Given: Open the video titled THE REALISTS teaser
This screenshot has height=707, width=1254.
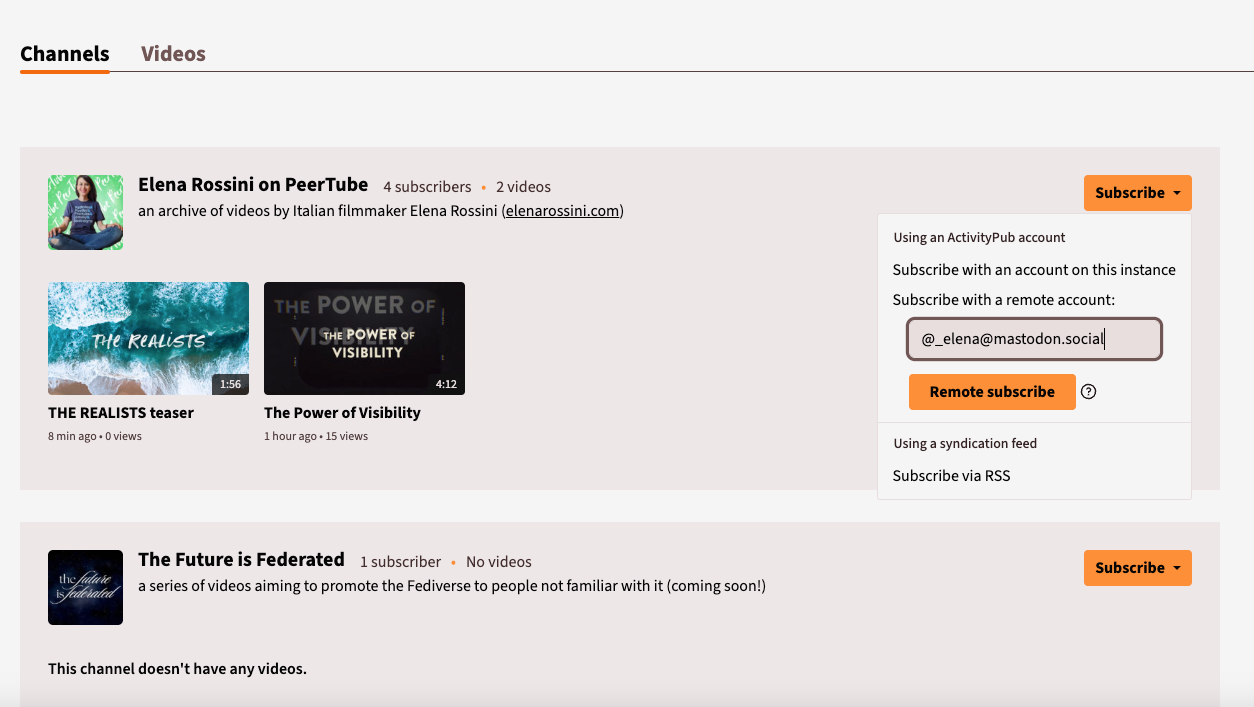Looking at the screenshot, I should pos(121,412).
